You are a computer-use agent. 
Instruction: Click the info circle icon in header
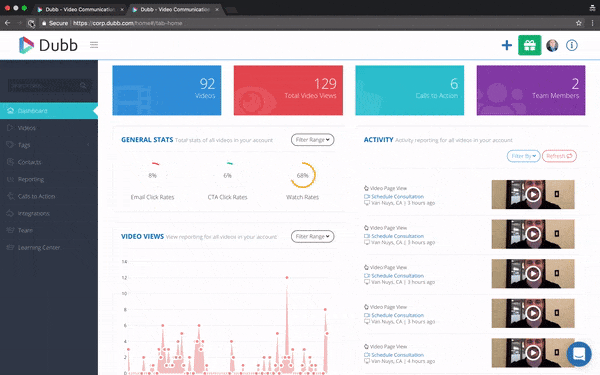(572, 45)
